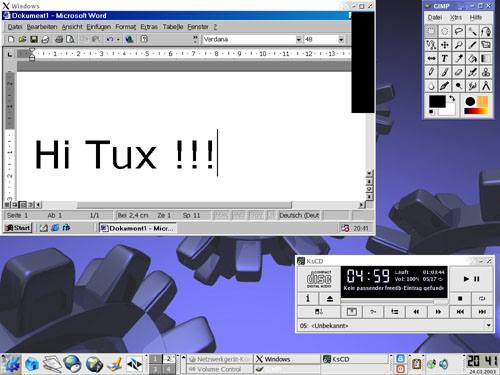Click the Windows Start button
The height and width of the screenshot is (375, 500).
(x=18, y=228)
